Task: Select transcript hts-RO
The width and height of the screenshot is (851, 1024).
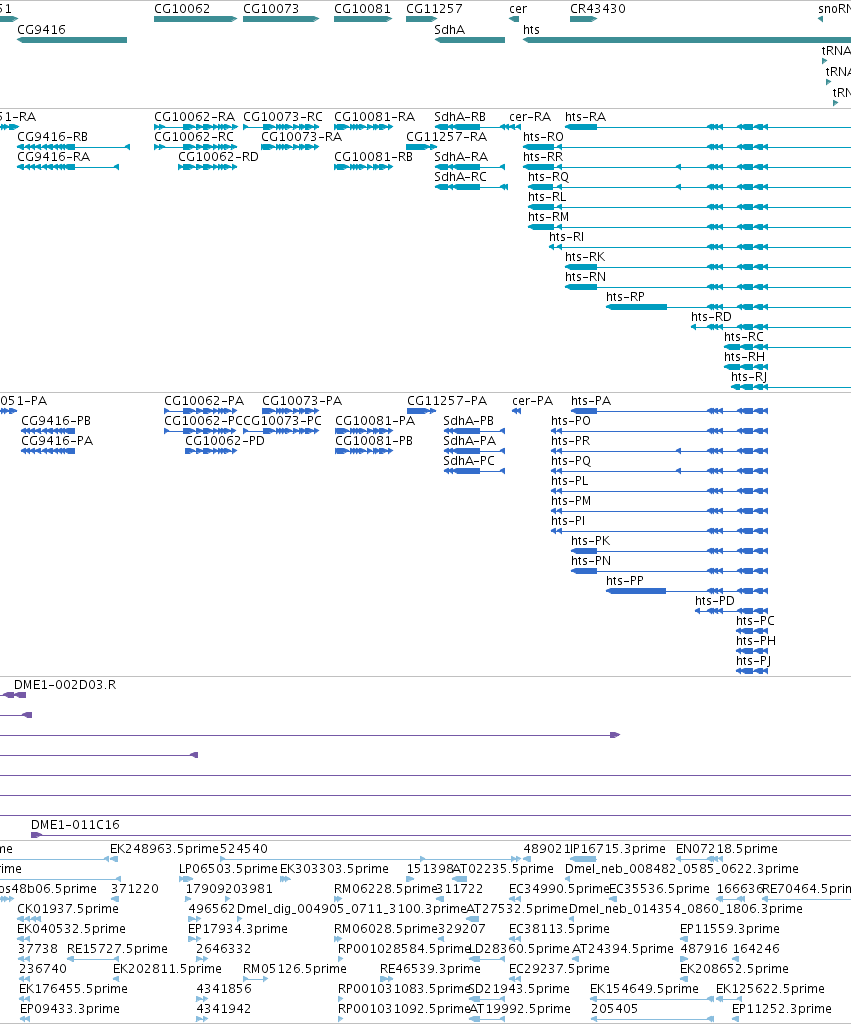Action: [x=687, y=147]
